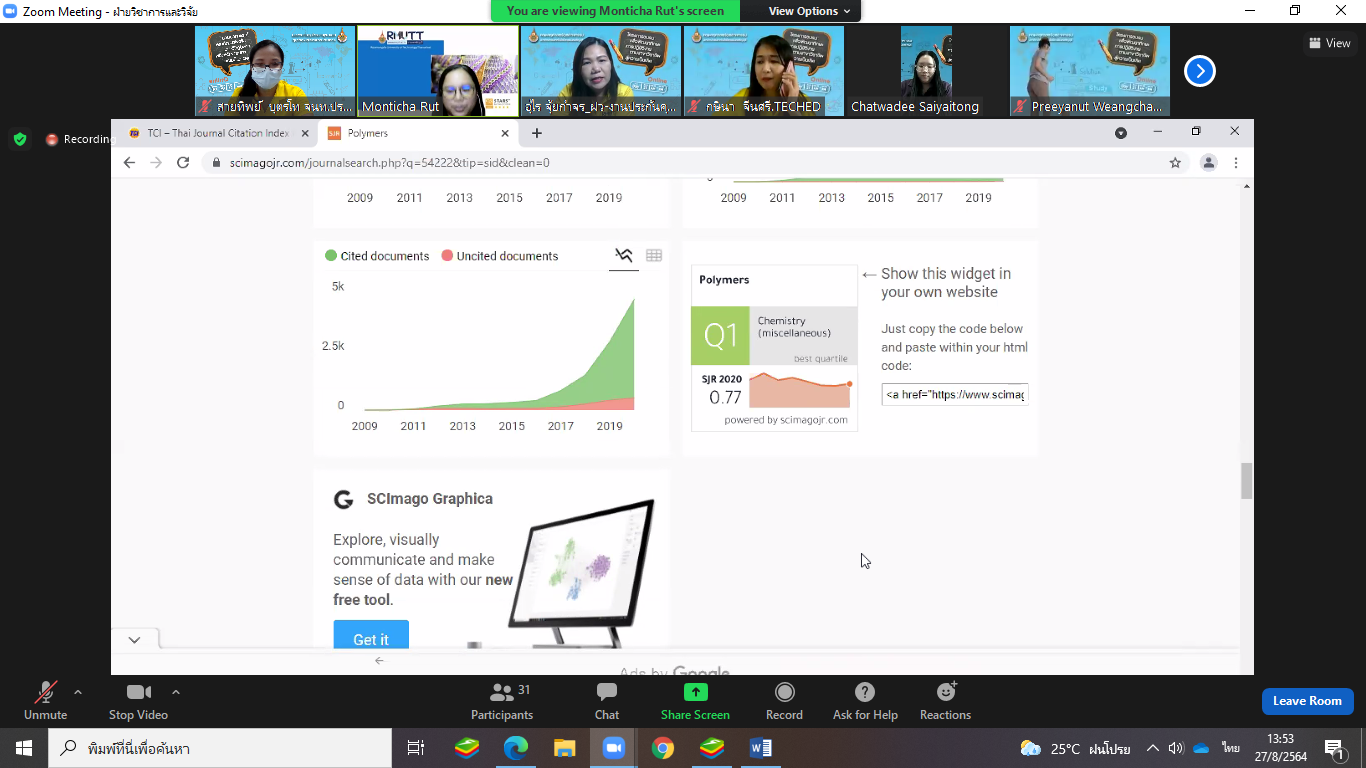Show next participants arrow in gallery strip
This screenshot has width=1366, height=768.
pyautogui.click(x=1200, y=71)
